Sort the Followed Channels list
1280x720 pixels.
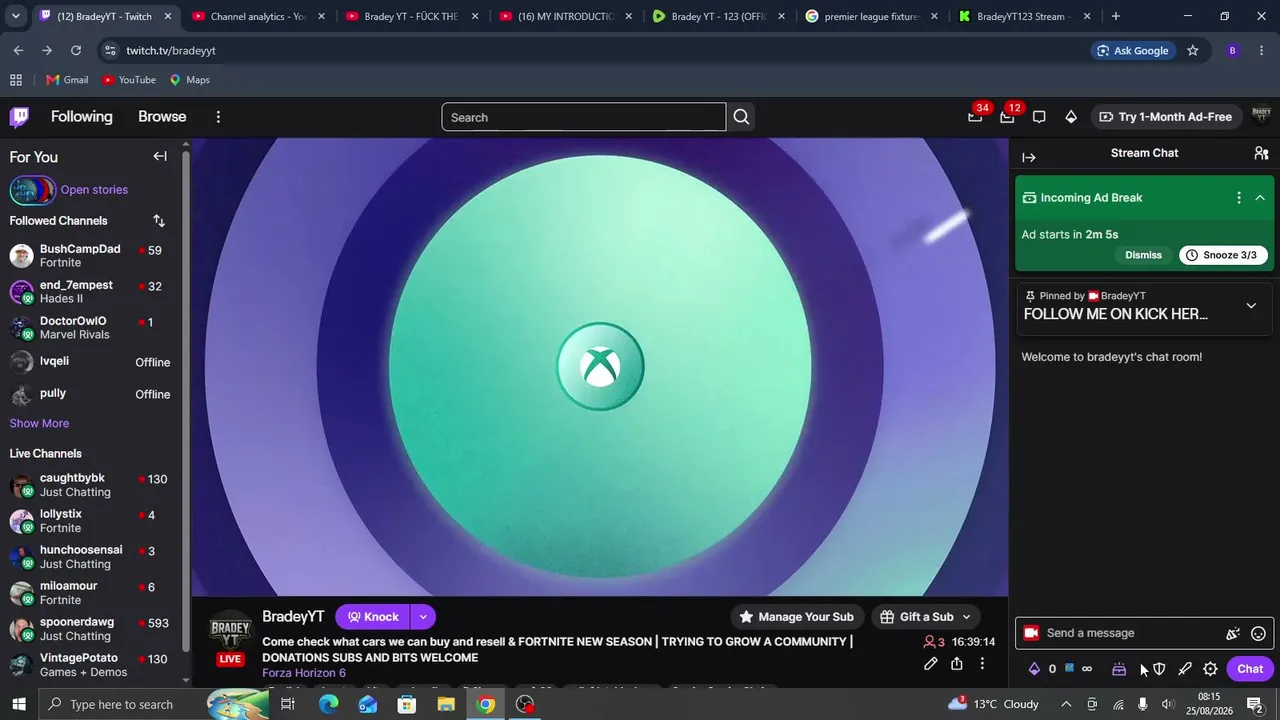coord(159,220)
